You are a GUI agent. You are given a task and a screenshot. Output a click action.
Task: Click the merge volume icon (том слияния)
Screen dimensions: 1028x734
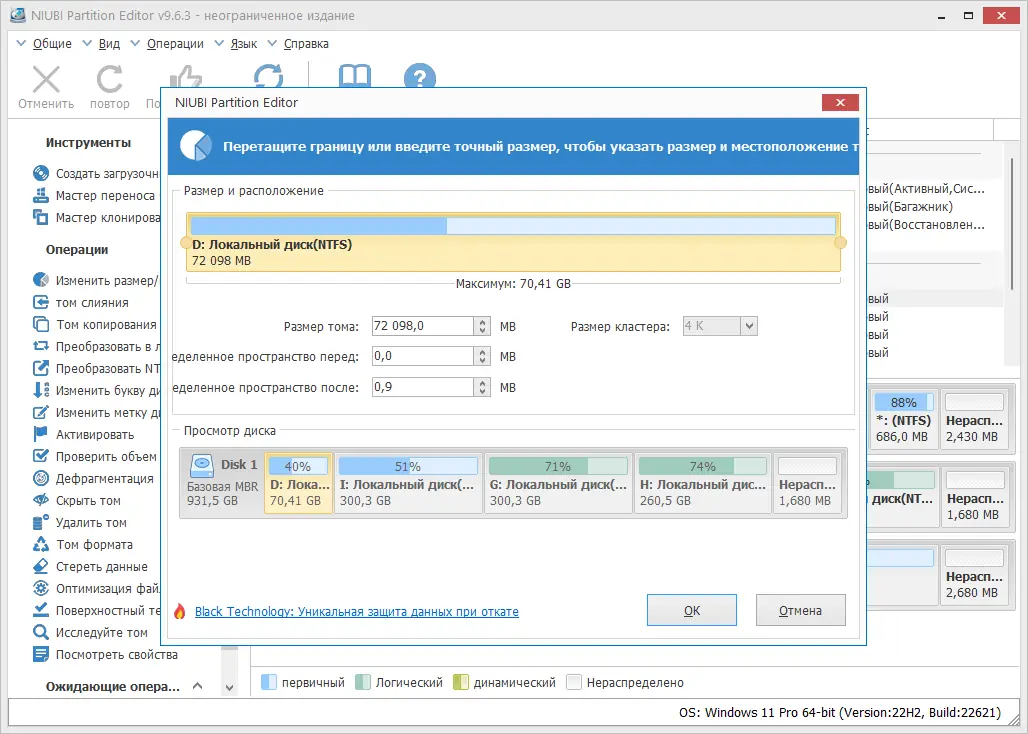(41, 302)
